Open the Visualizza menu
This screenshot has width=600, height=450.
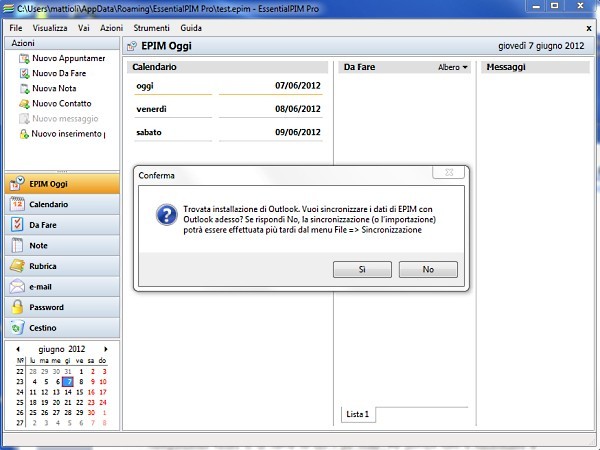[x=49, y=28]
